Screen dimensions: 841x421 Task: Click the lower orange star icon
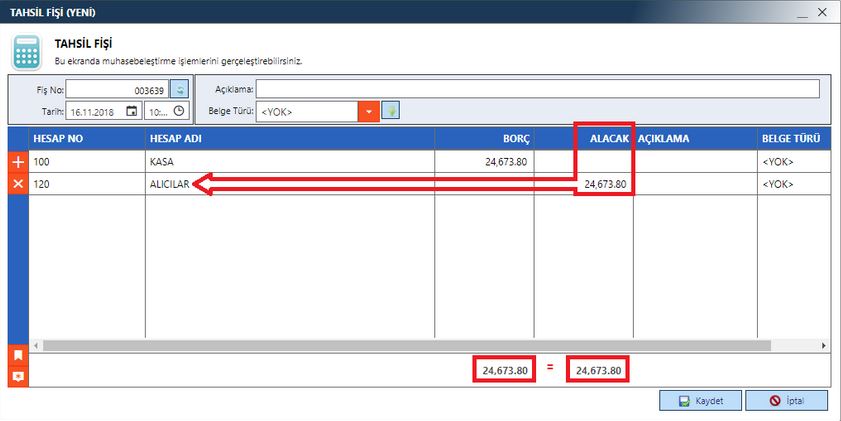(x=18, y=376)
